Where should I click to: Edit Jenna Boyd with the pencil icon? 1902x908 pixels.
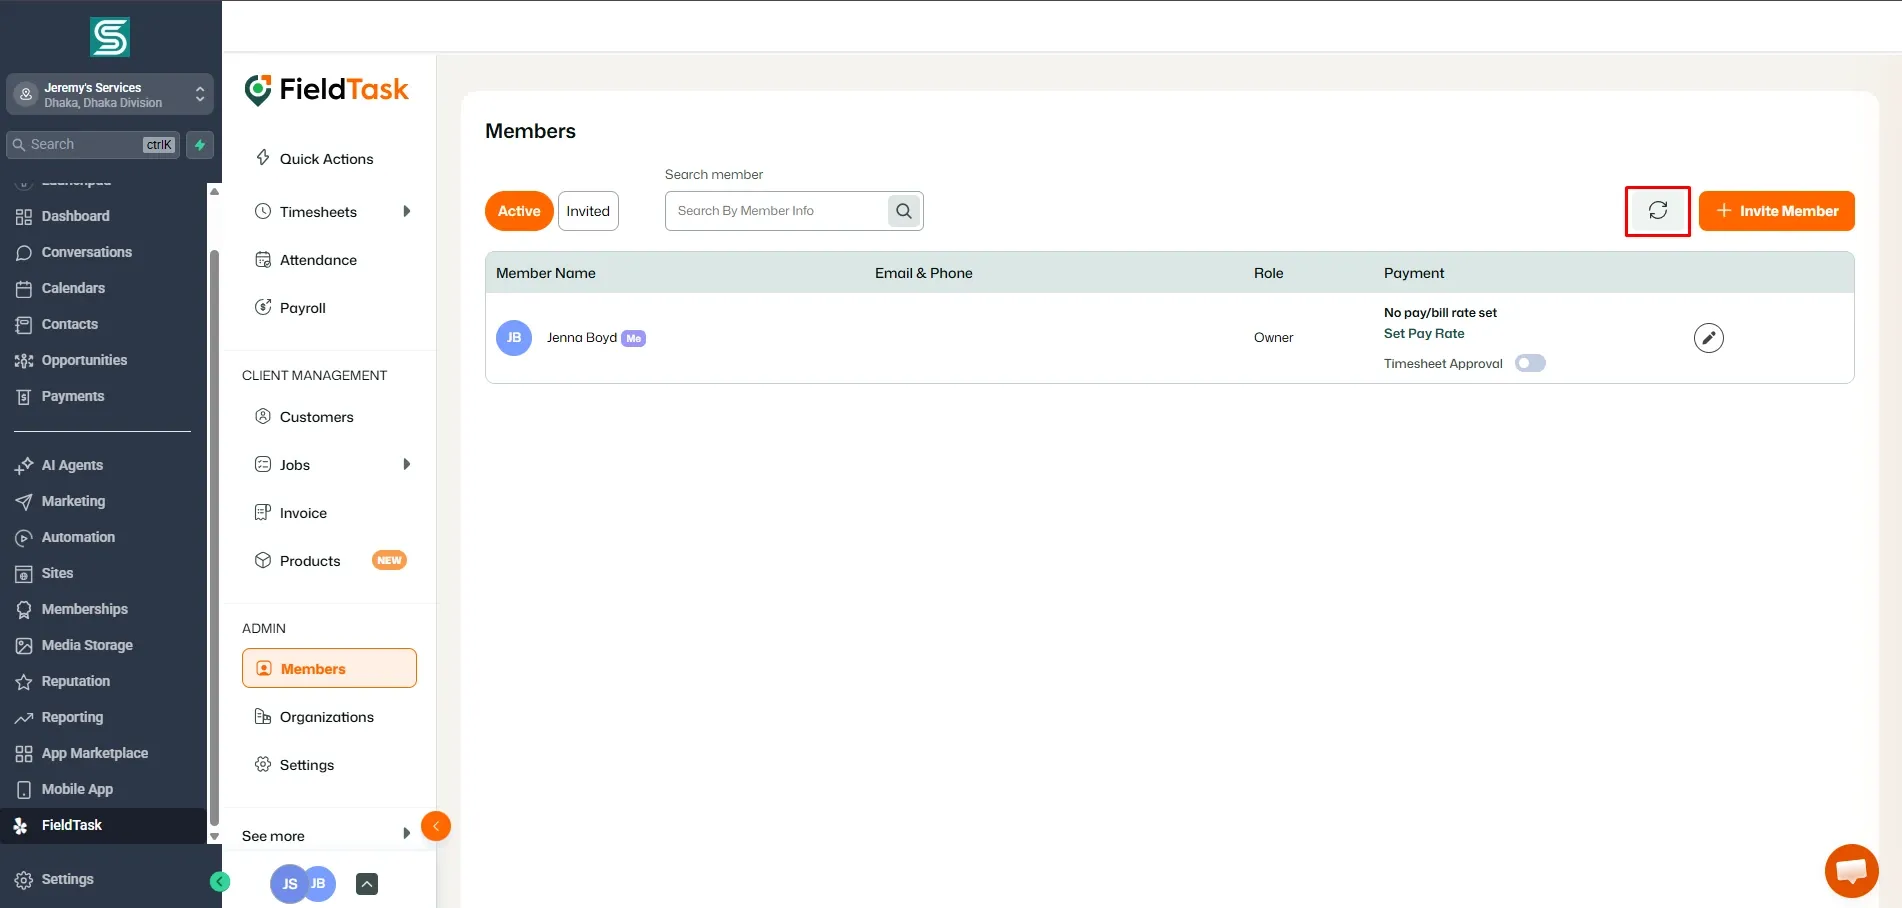(x=1708, y=338)
